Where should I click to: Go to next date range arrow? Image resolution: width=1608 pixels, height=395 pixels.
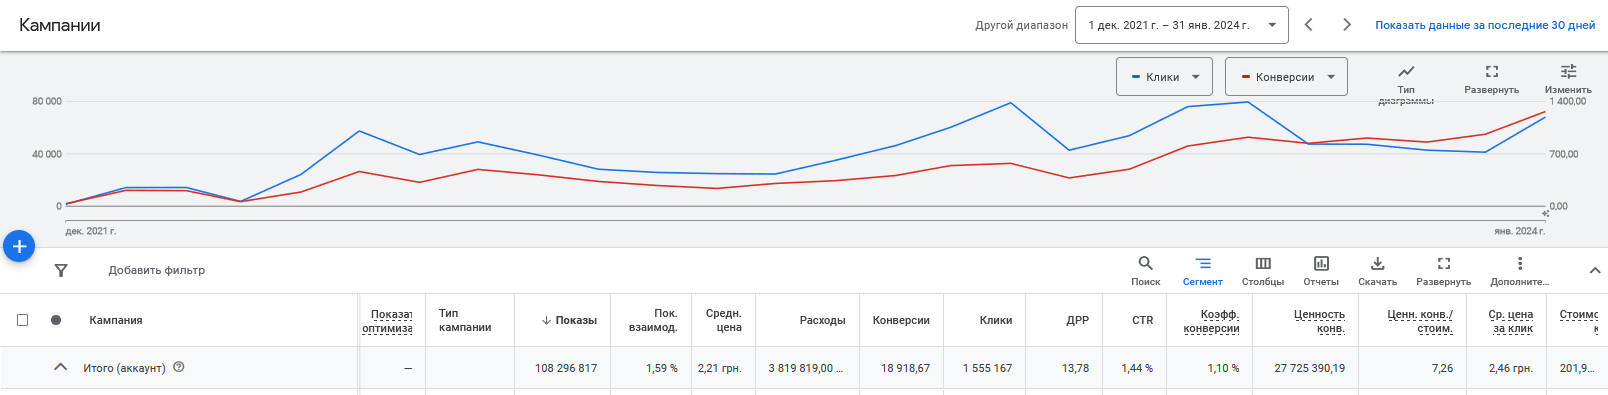point(1347,25)
